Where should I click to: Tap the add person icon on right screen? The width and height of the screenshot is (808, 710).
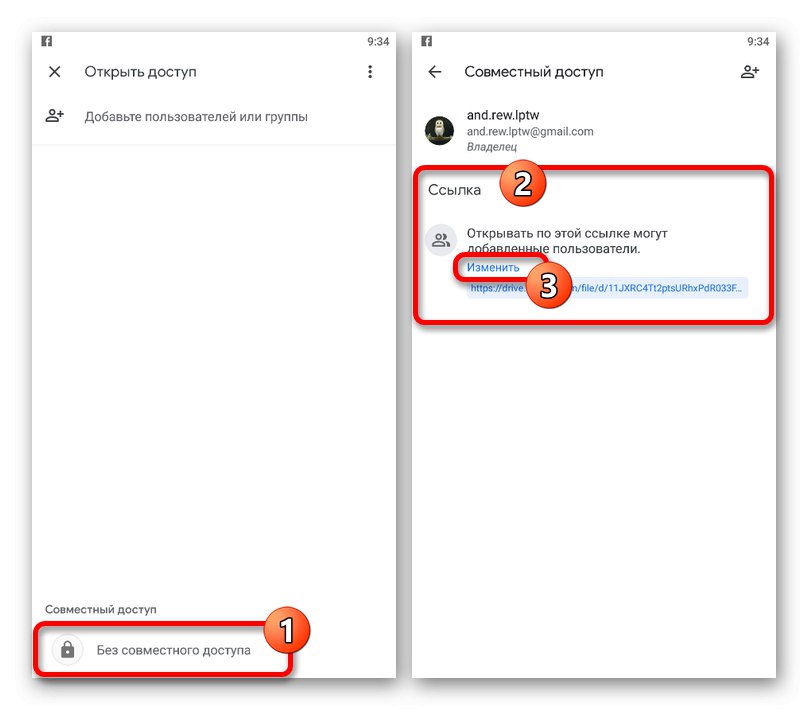click(751, 71)
